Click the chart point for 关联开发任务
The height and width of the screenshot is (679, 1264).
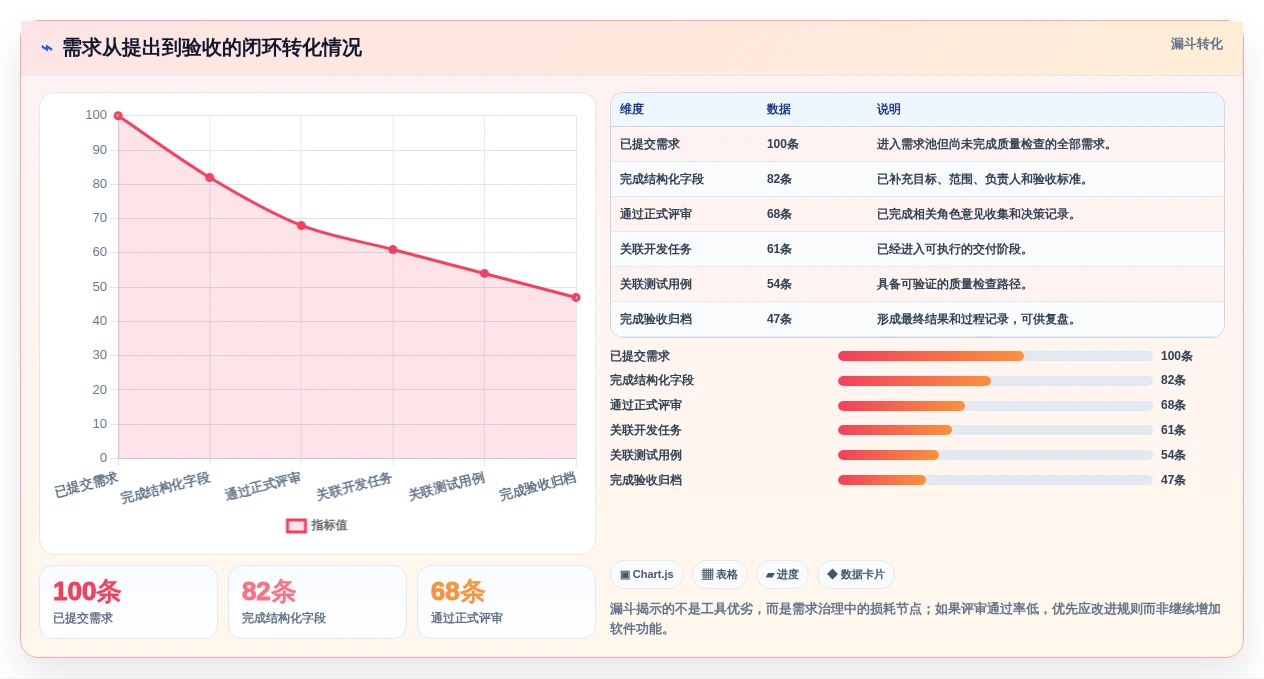[393, 249]
